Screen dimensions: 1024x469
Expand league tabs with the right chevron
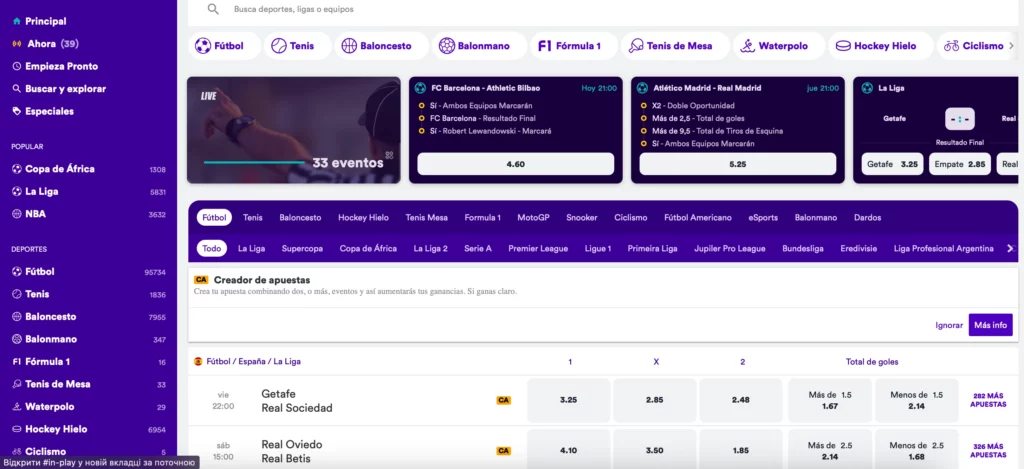pos(1011,248)
